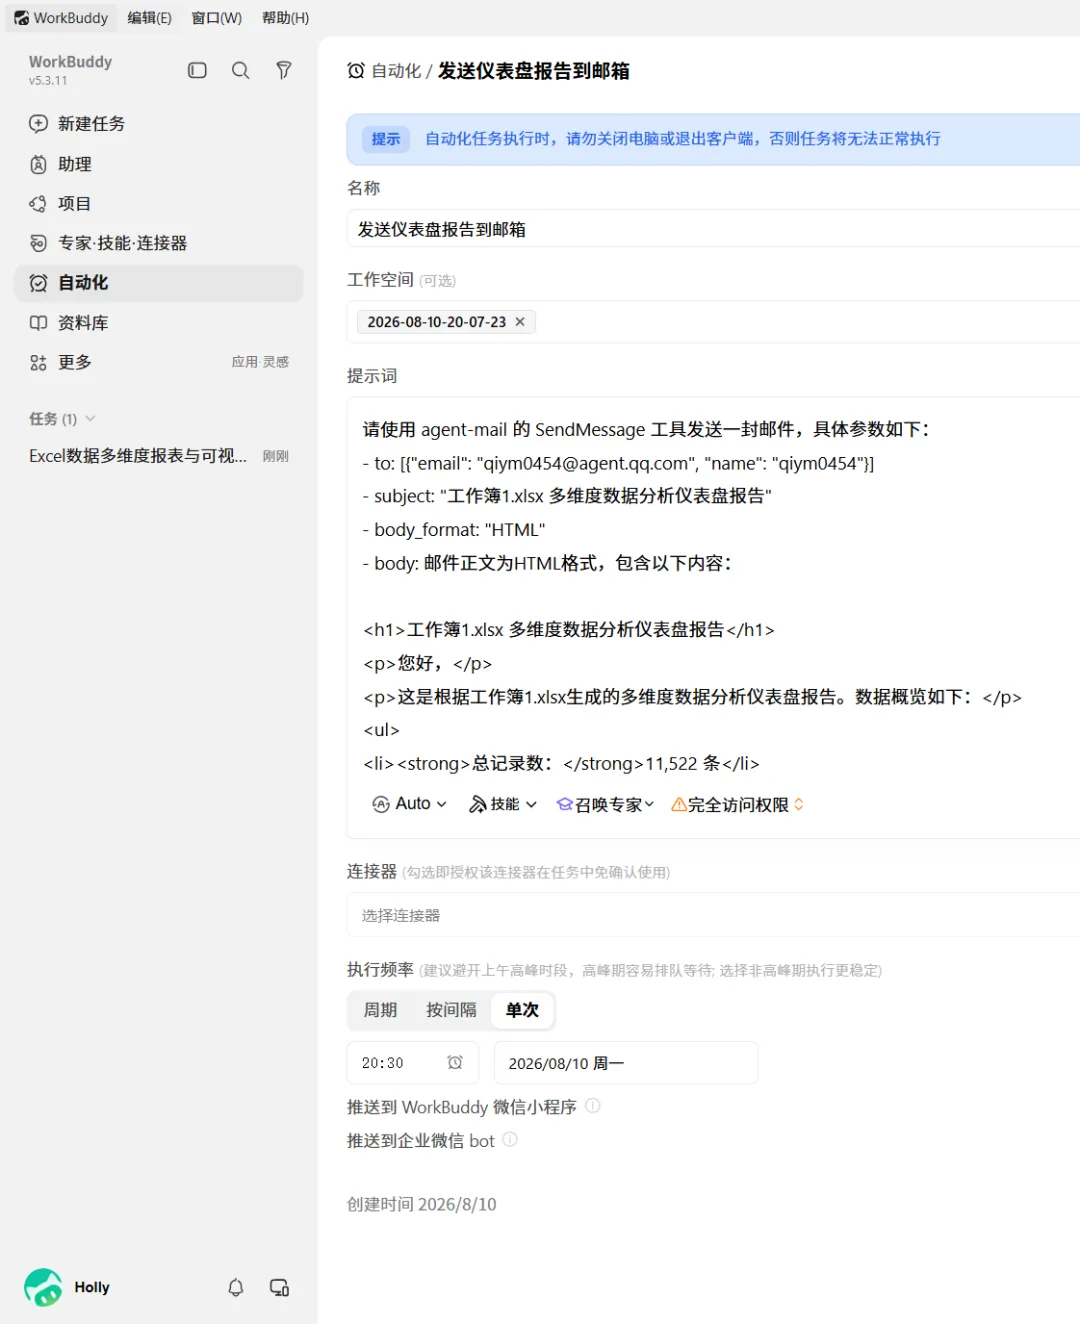This screenshot has width=1080, height=1324.
Task: Click 推送到企业微信 bot option
Action: 420,1141
